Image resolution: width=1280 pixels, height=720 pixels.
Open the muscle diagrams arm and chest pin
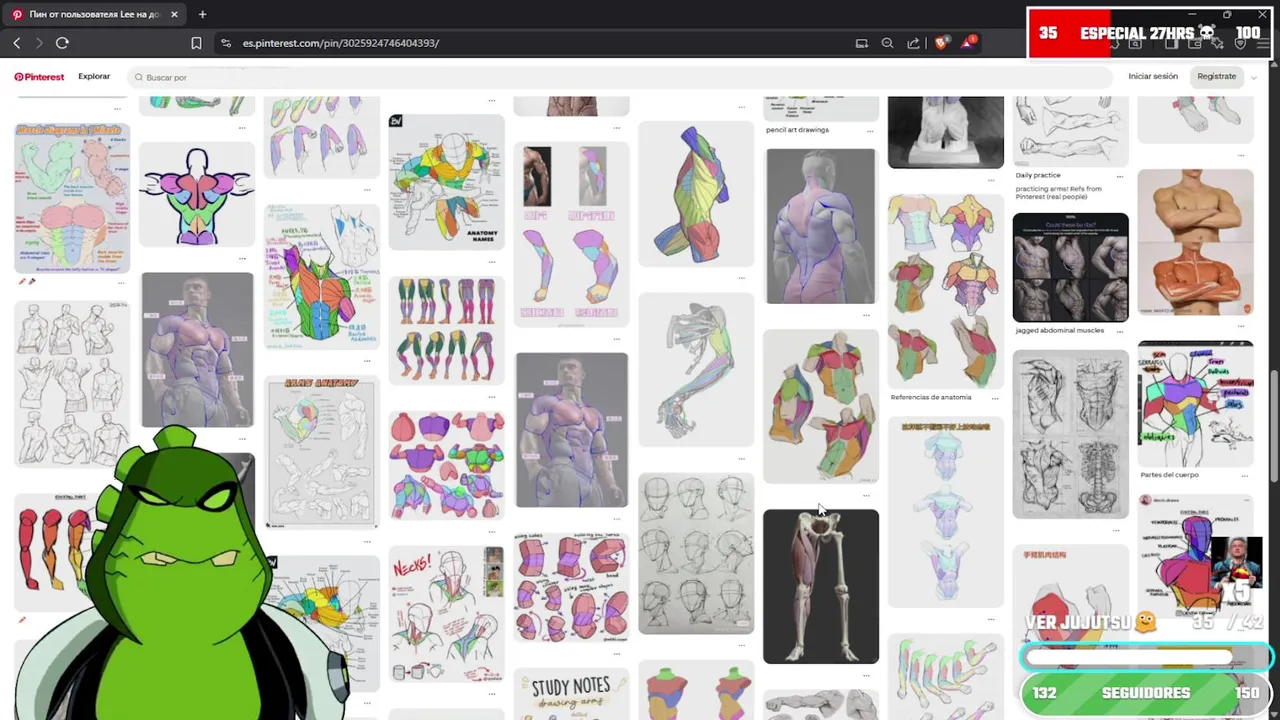coord(72,198)
